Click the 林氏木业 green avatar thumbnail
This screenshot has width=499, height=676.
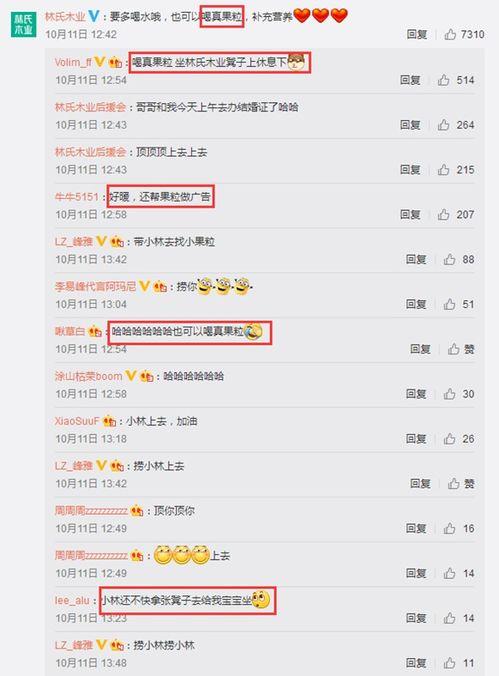[23, 25]
